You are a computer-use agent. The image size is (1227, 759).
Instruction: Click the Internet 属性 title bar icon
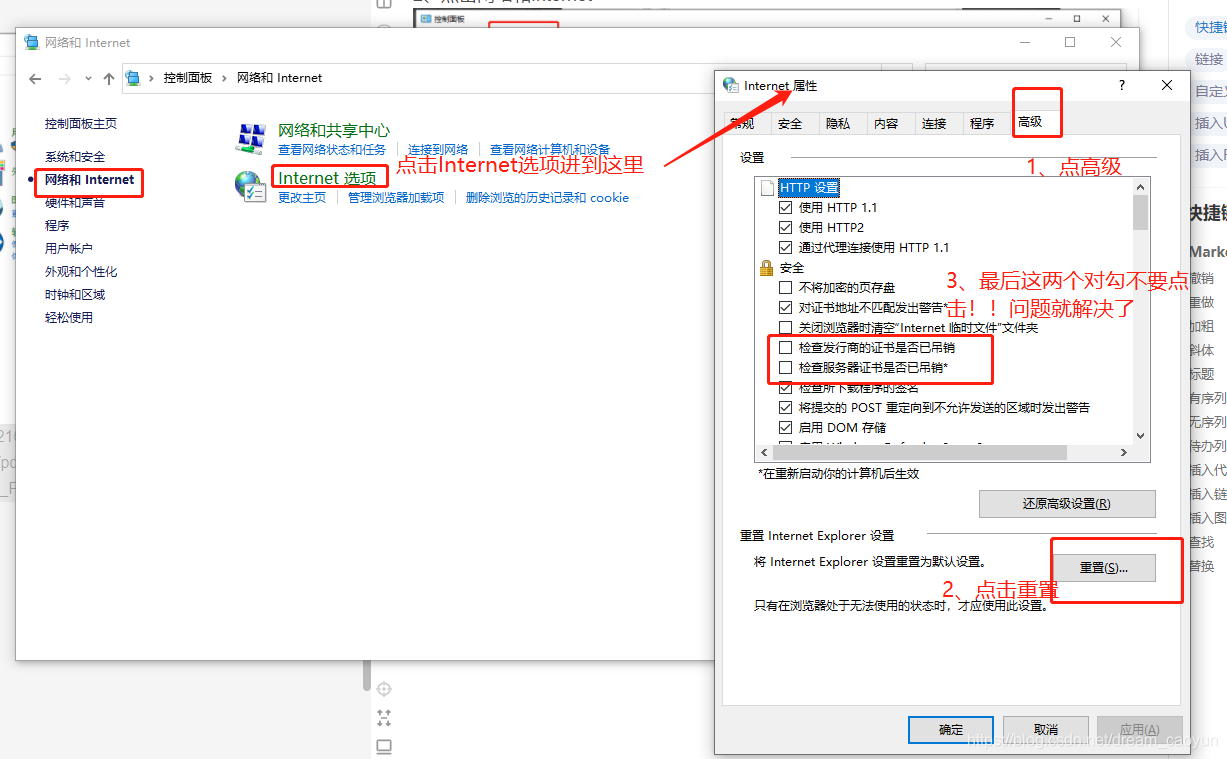pyautogui.click(x=731, y=86)
